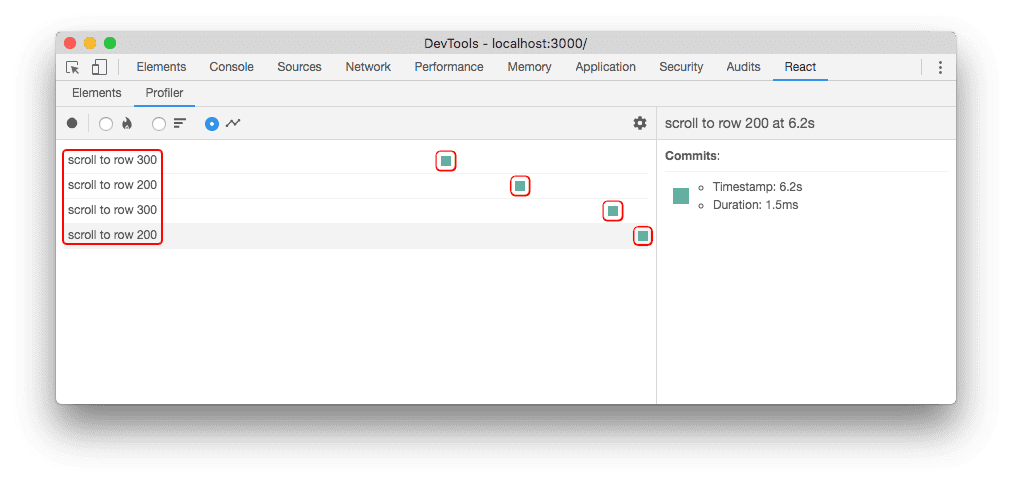1012x484 pixels.
Task: Select the ranked chart radio button
Action: (x=159, y=124)
